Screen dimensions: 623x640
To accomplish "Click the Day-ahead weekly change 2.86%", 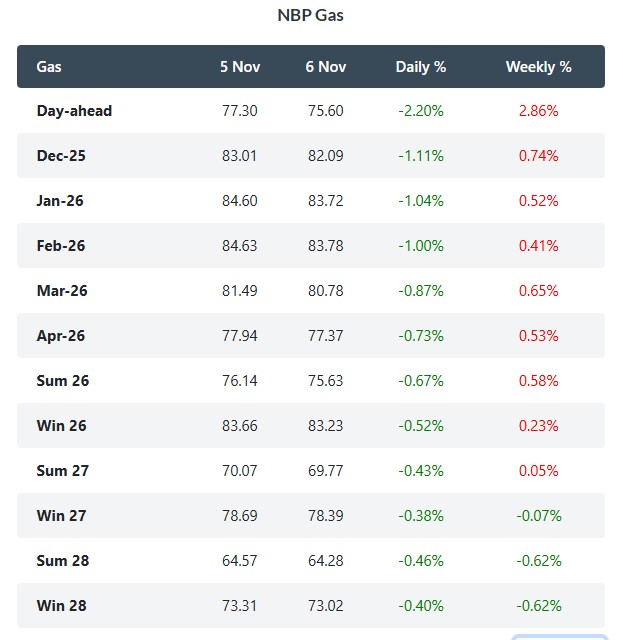I will 538,111.
